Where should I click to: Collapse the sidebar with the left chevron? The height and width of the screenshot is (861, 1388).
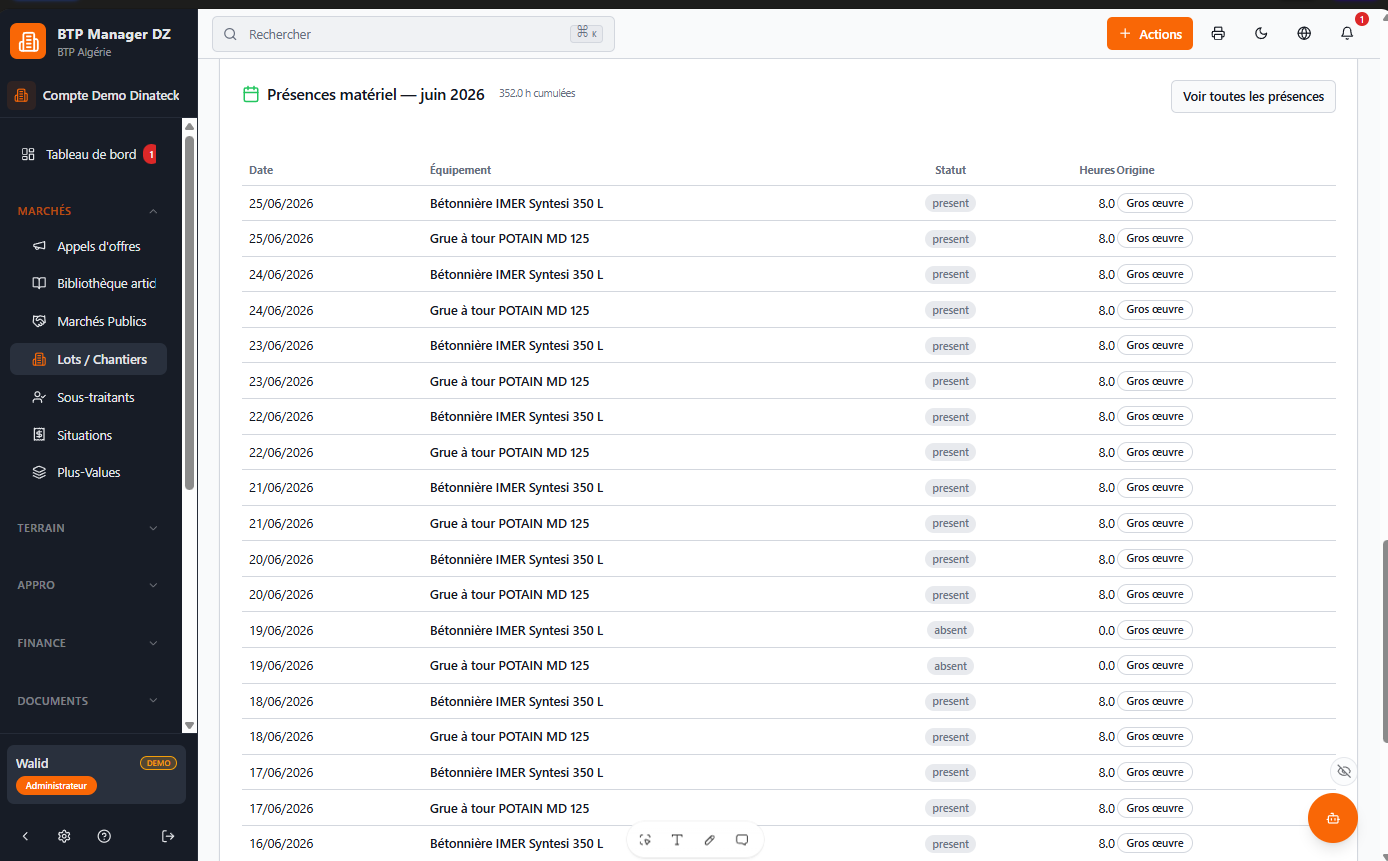[x=26, y=836]
